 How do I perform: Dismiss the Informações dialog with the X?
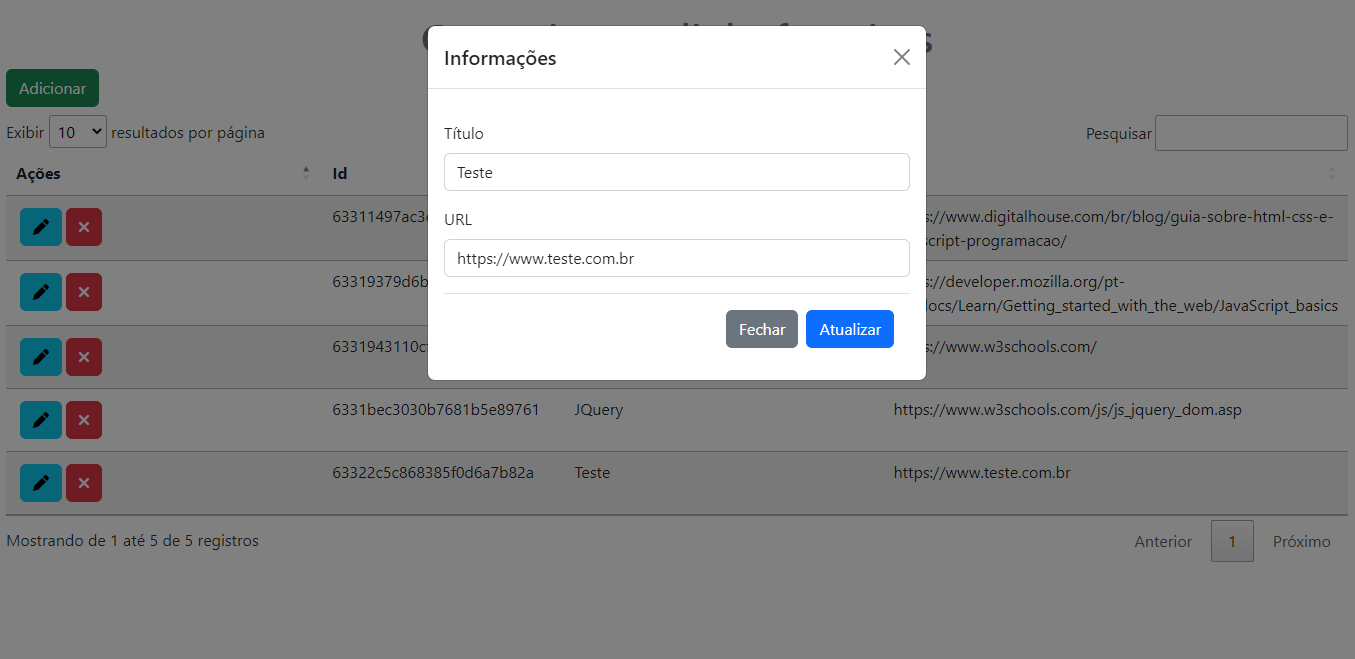point(901,57)
